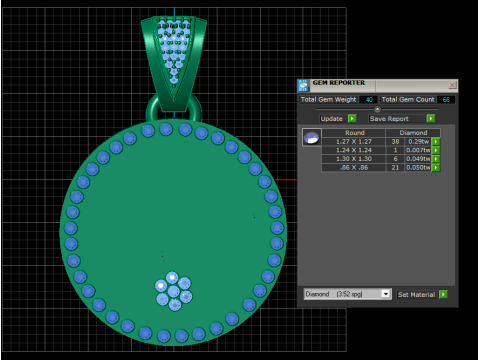480x360 pixels.
Task: Click the 0.007tw weight cell
Action: tap(418, 150)
